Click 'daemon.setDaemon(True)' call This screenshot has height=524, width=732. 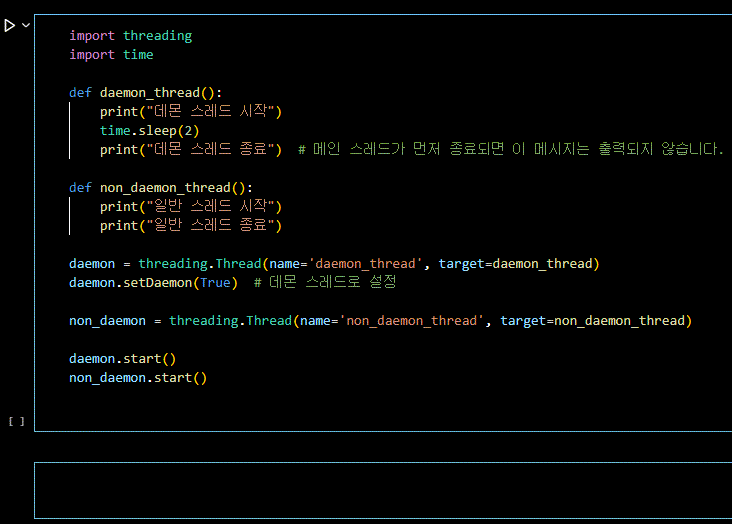[x=154, y=283]
